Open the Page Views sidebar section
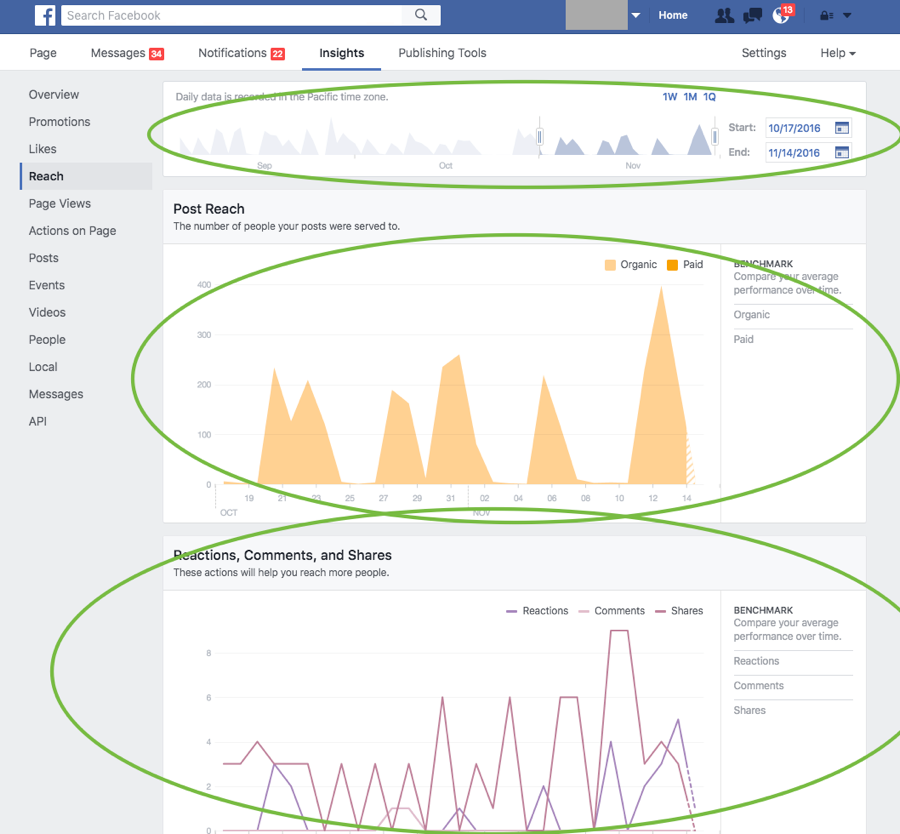Screen dimensions: 900x834 [60, 204]
